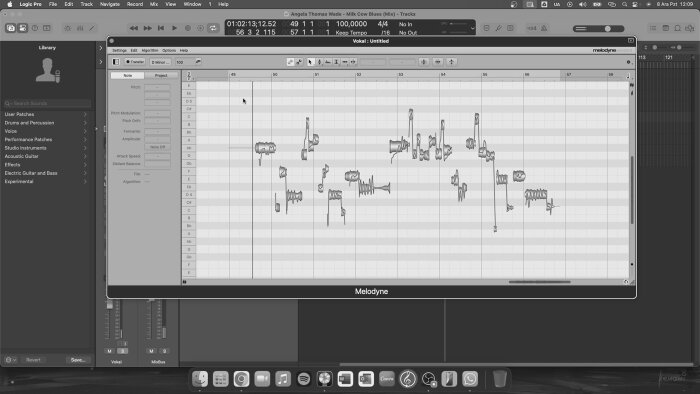
Task: Click the Save... button in Library
Action: pos(78,360)
